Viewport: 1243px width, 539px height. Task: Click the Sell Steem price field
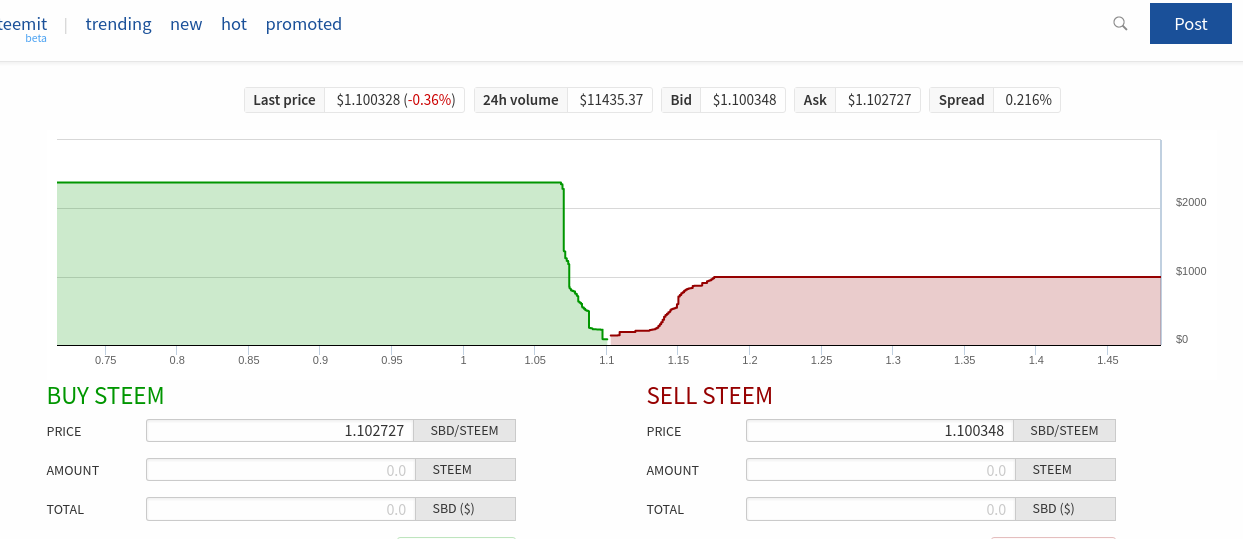coord(880,431)
